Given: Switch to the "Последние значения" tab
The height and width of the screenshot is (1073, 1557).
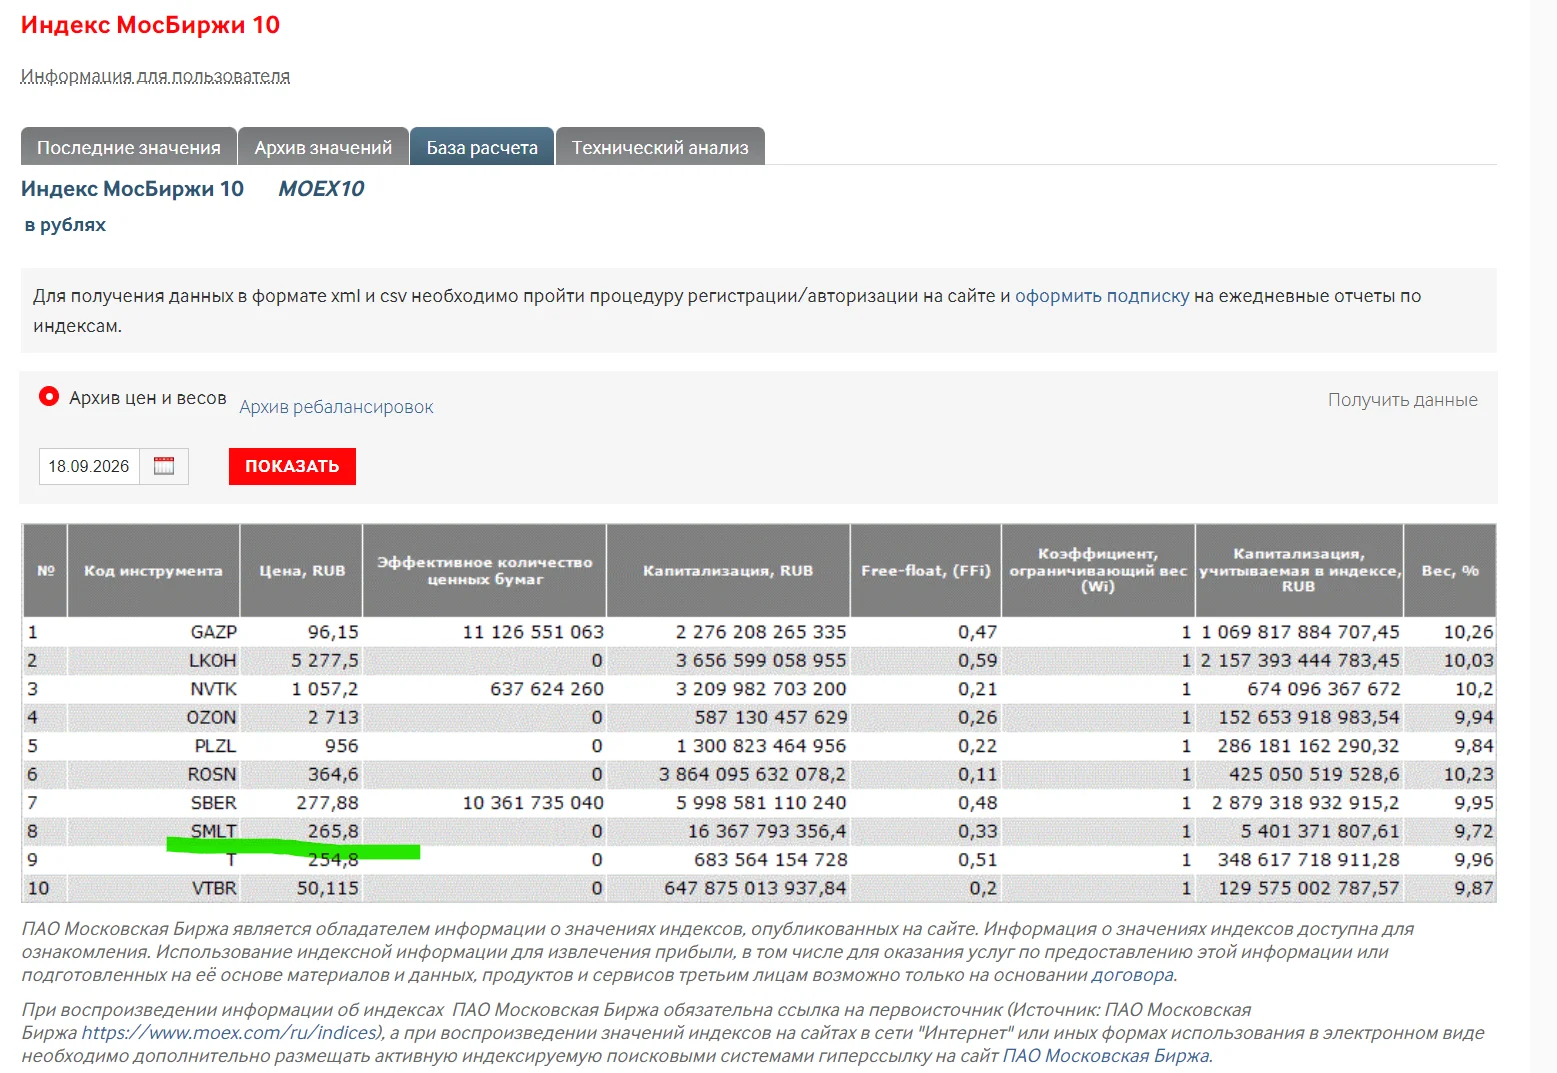Looking at the screenshot, I should tap(129, 147).
